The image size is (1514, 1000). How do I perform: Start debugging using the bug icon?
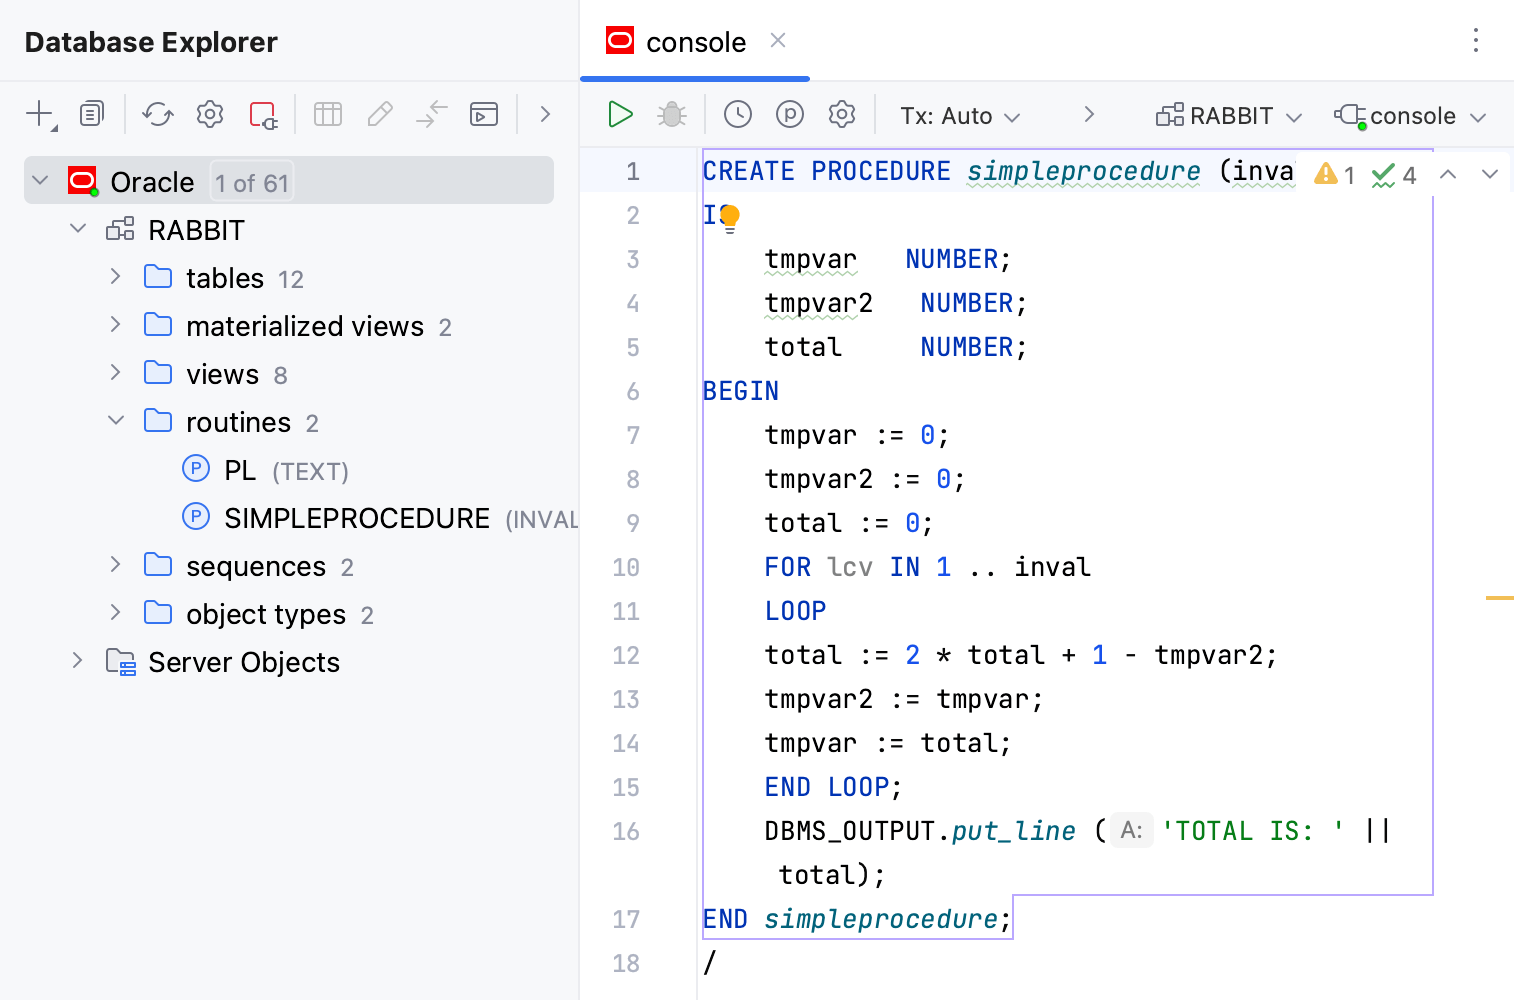671,114
